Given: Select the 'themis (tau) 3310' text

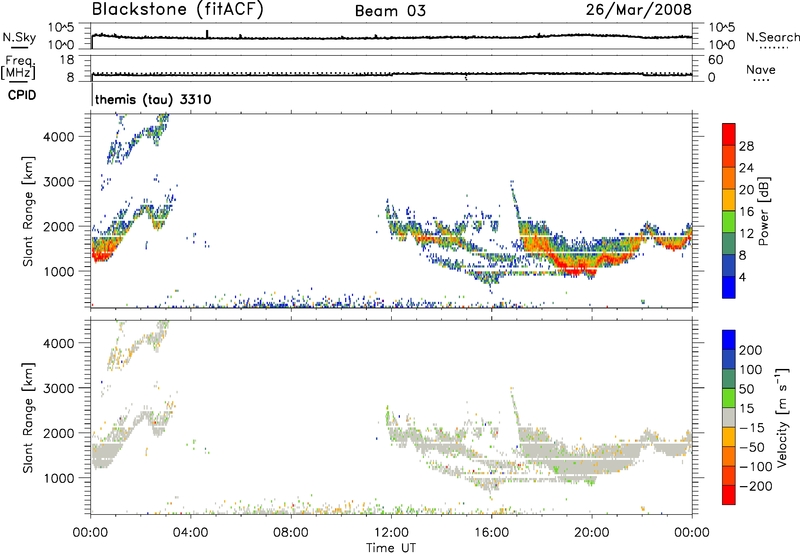Looking at the screenshot, I should tap(153, 99).
